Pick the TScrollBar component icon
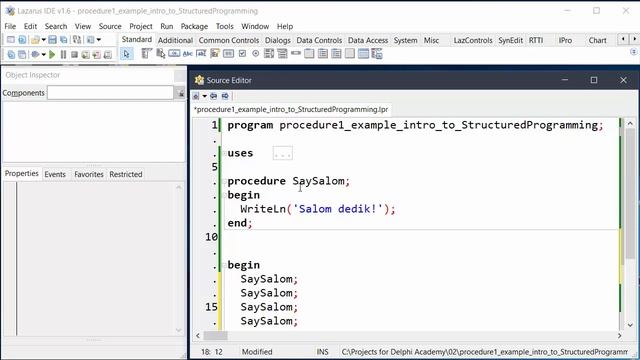 [x=296, y=53]
